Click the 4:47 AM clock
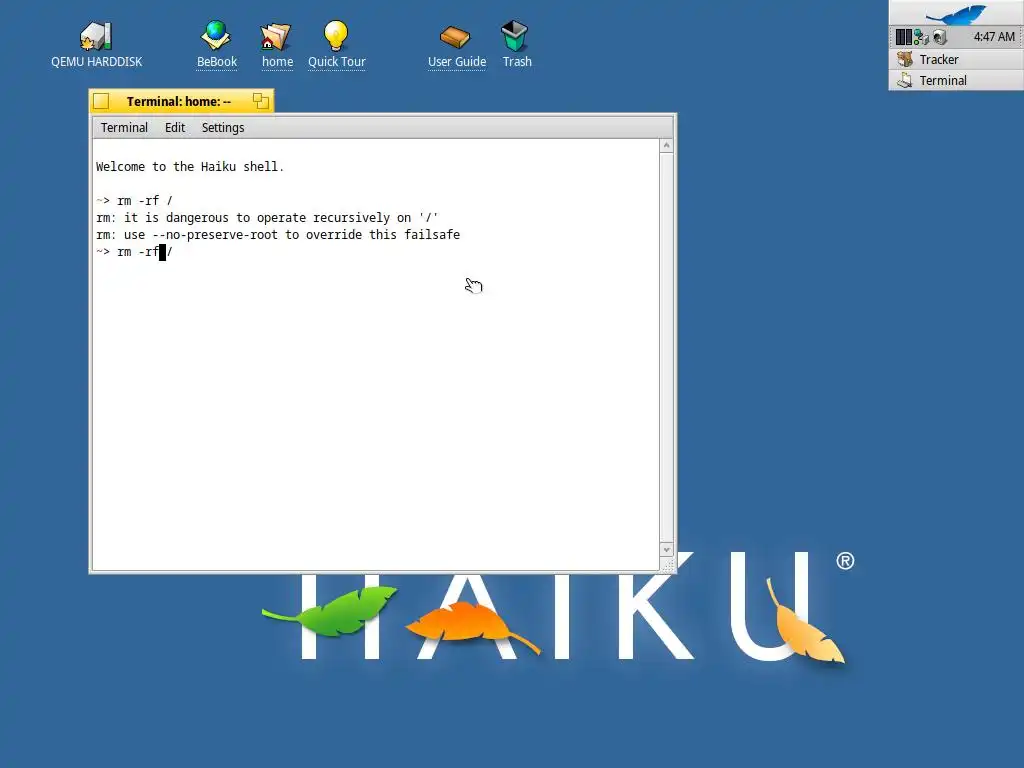The image size is (1024, 768). 994,37
